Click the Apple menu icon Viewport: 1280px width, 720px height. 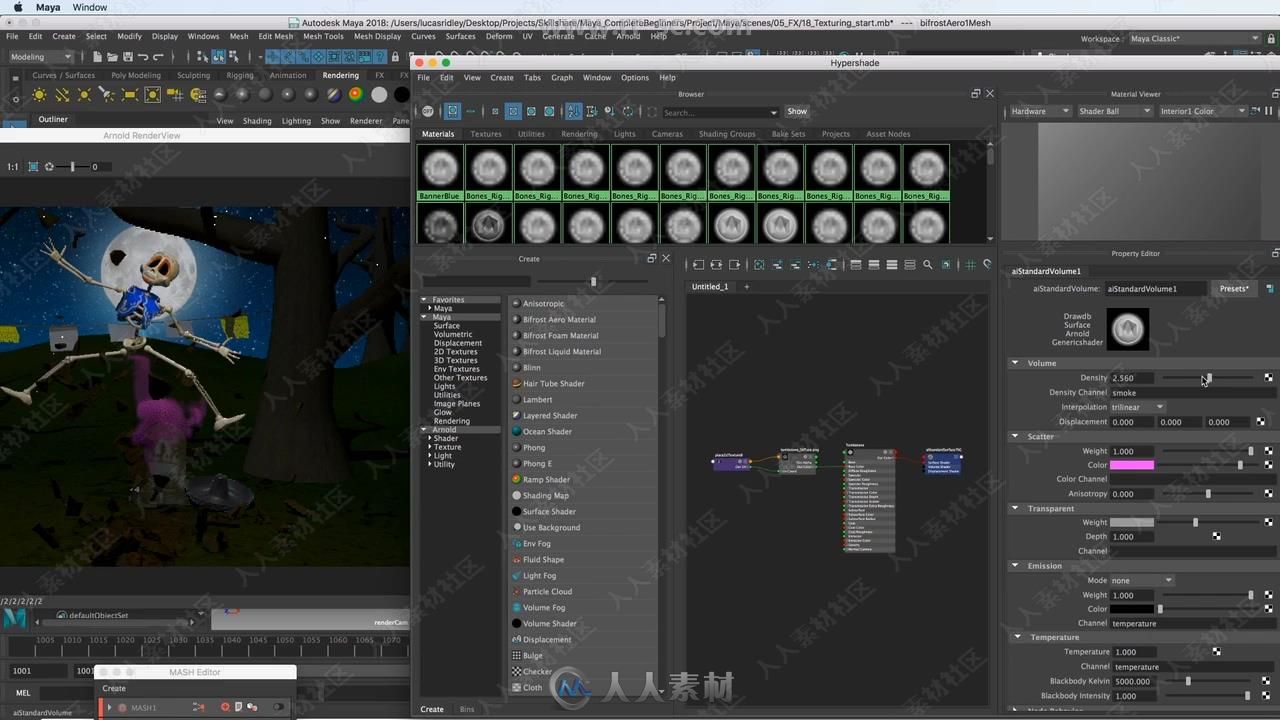pos(17,7)
